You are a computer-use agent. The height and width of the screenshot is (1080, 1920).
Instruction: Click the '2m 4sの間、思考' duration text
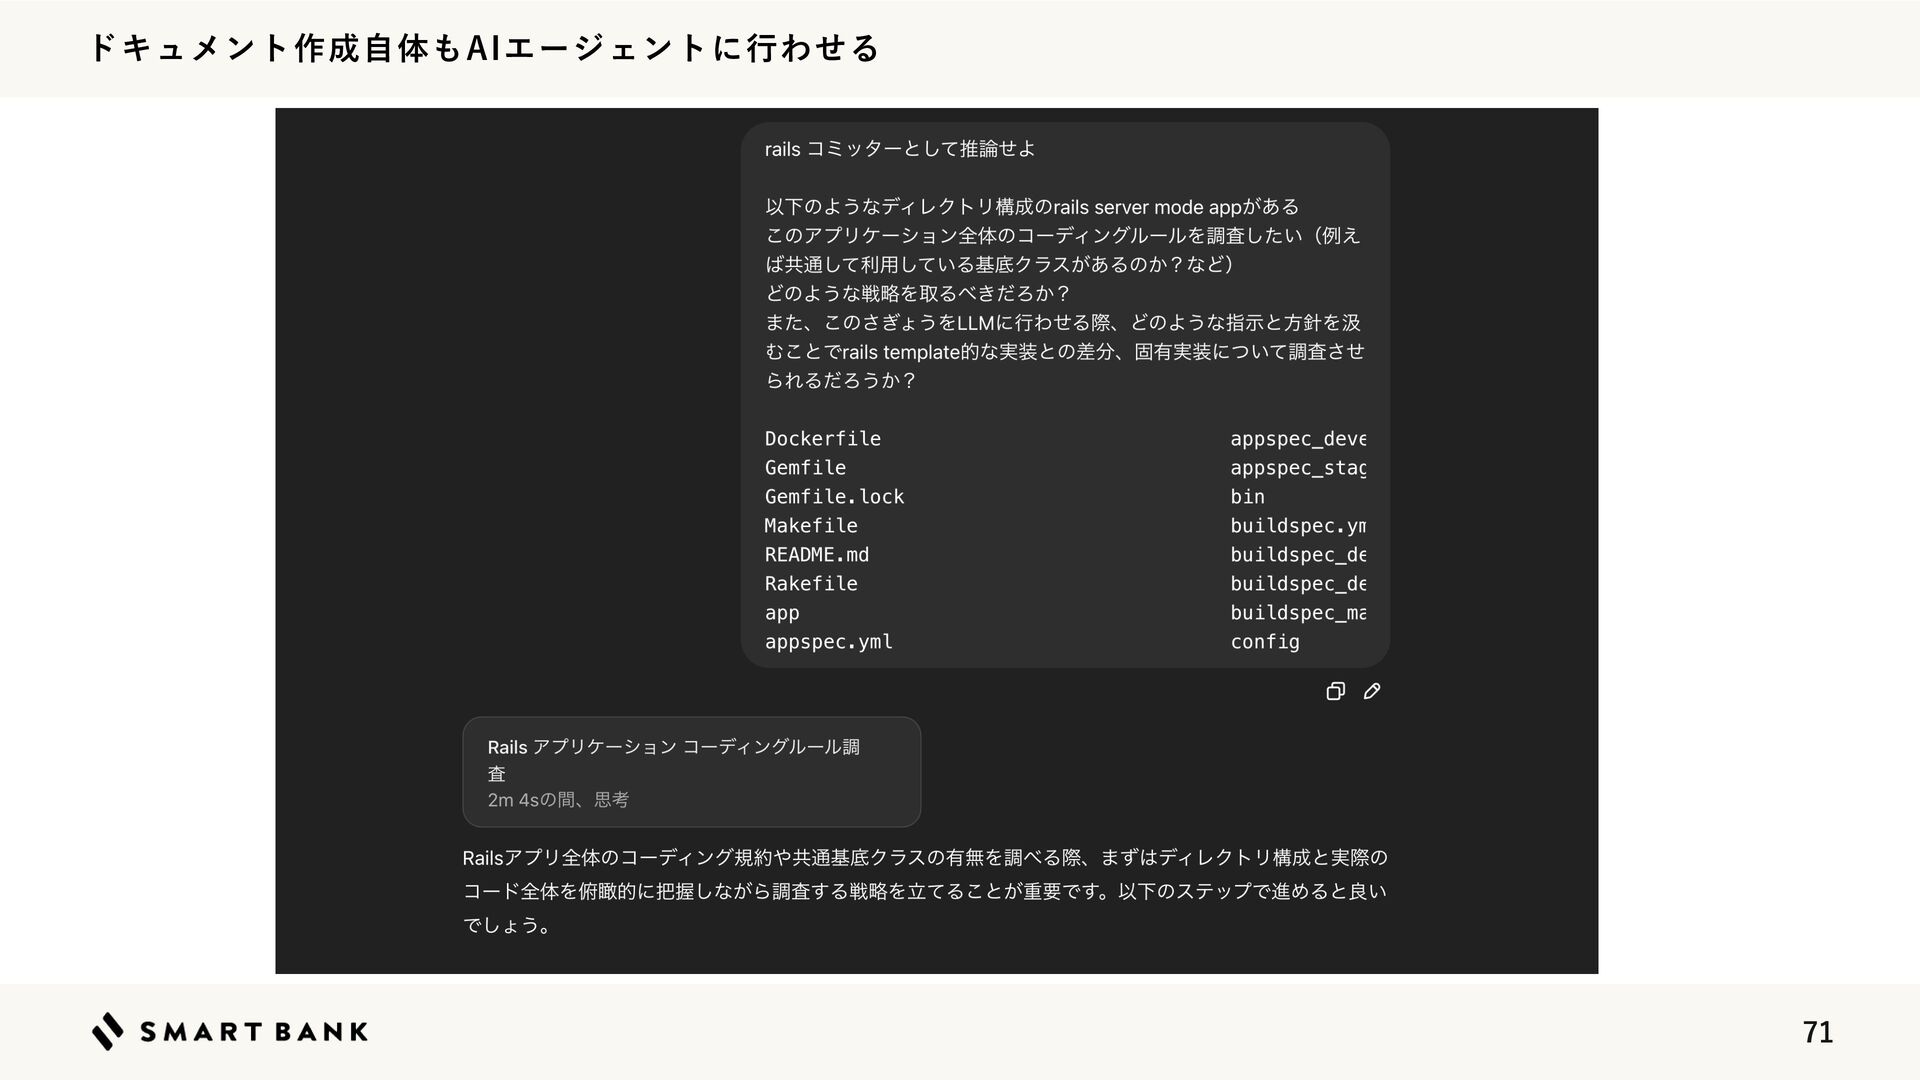coord(558,800)
